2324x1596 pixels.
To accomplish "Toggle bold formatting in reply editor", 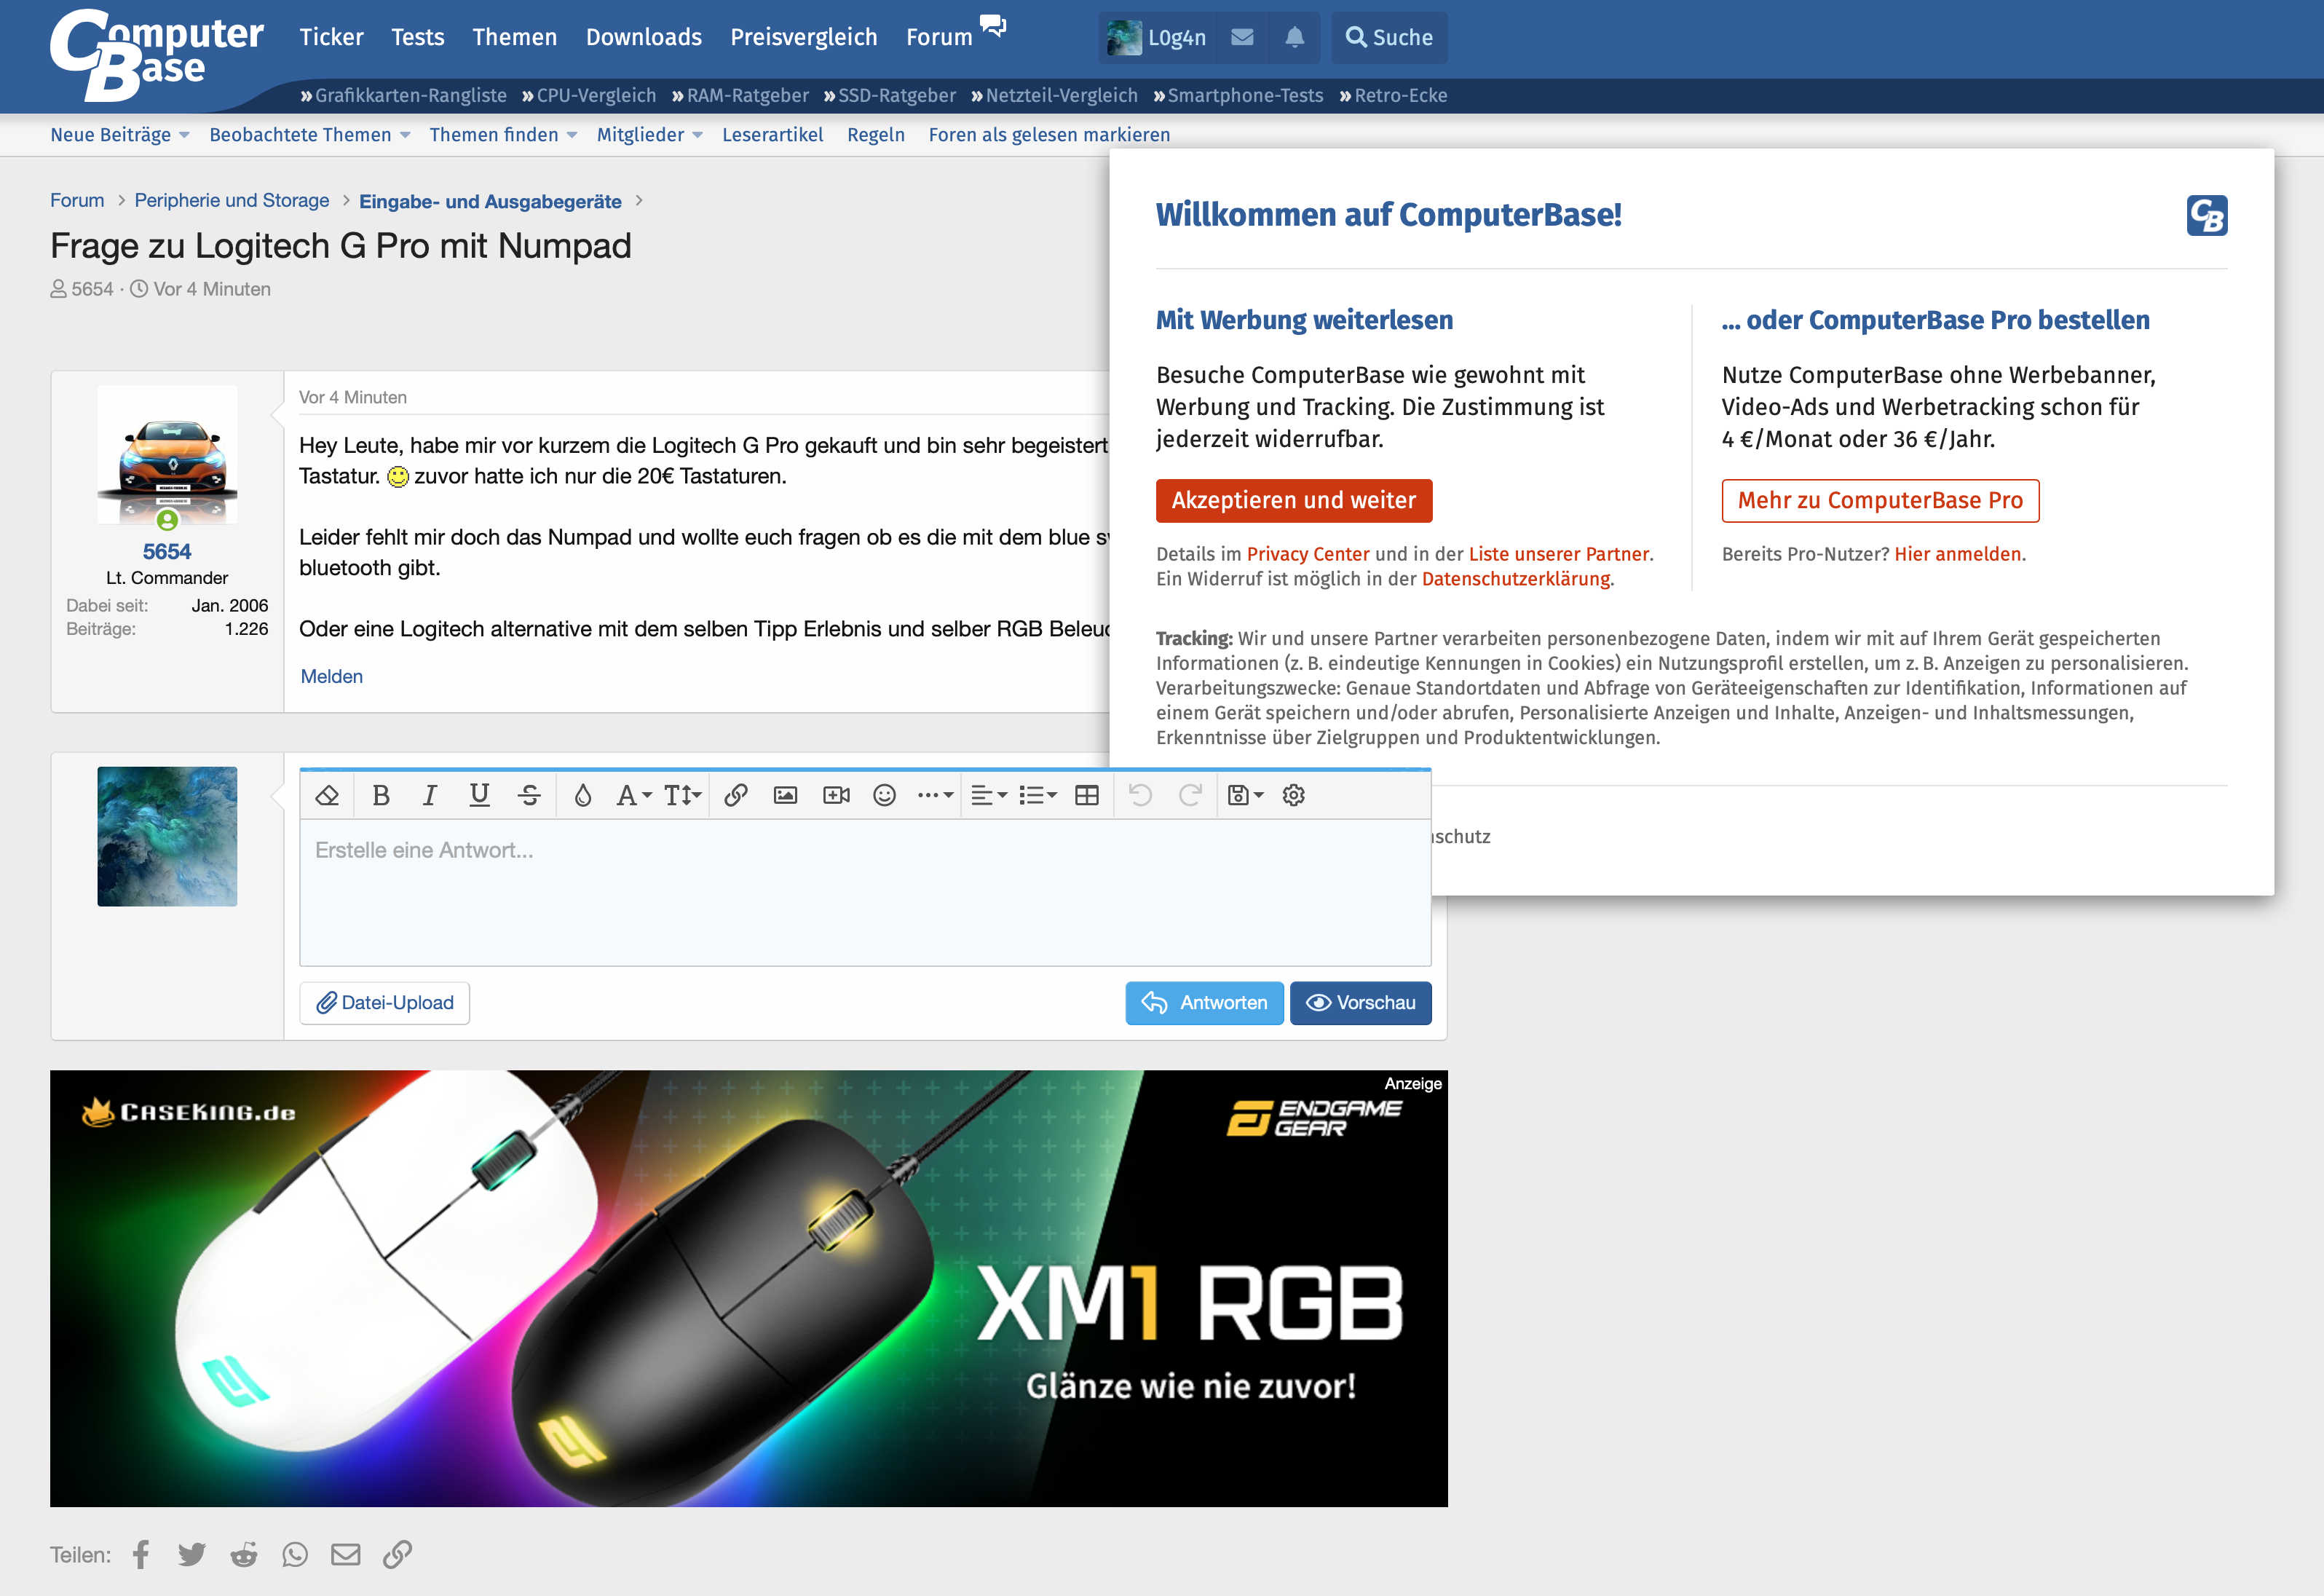I will pos(380,795).
